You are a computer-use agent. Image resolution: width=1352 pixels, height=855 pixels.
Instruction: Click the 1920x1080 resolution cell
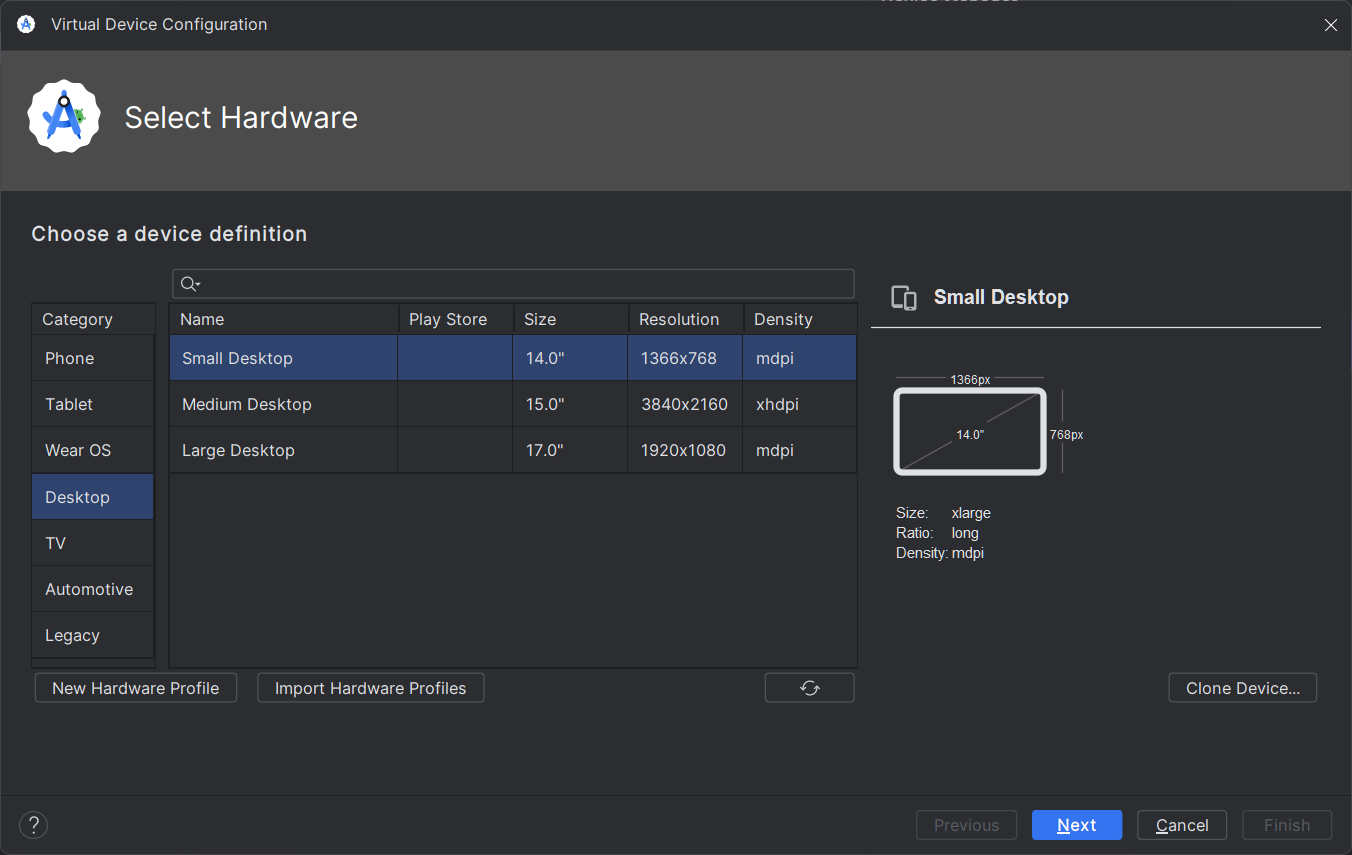685,450
